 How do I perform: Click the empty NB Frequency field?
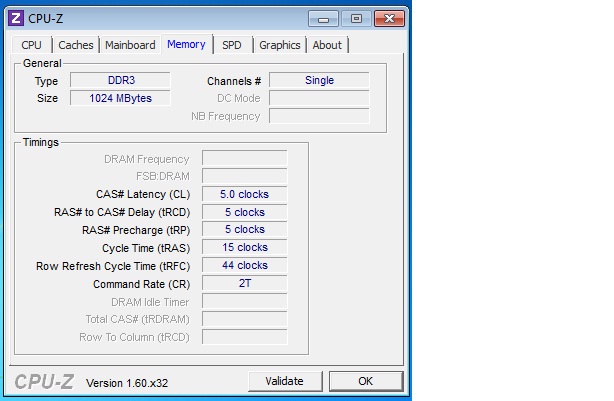coord(319,116)
